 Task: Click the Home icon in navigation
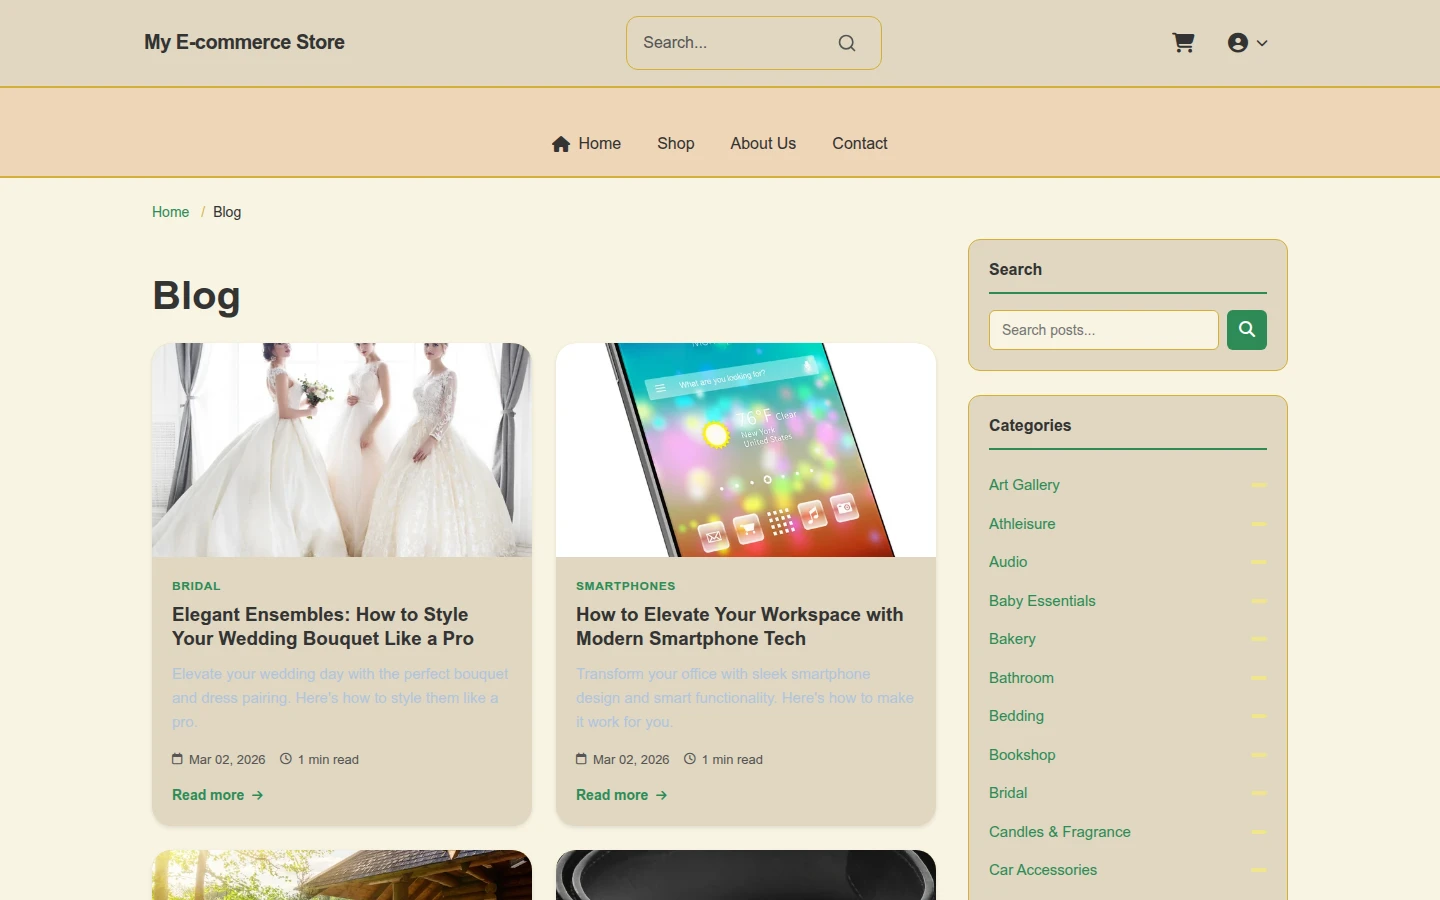[x=561, y=144]
